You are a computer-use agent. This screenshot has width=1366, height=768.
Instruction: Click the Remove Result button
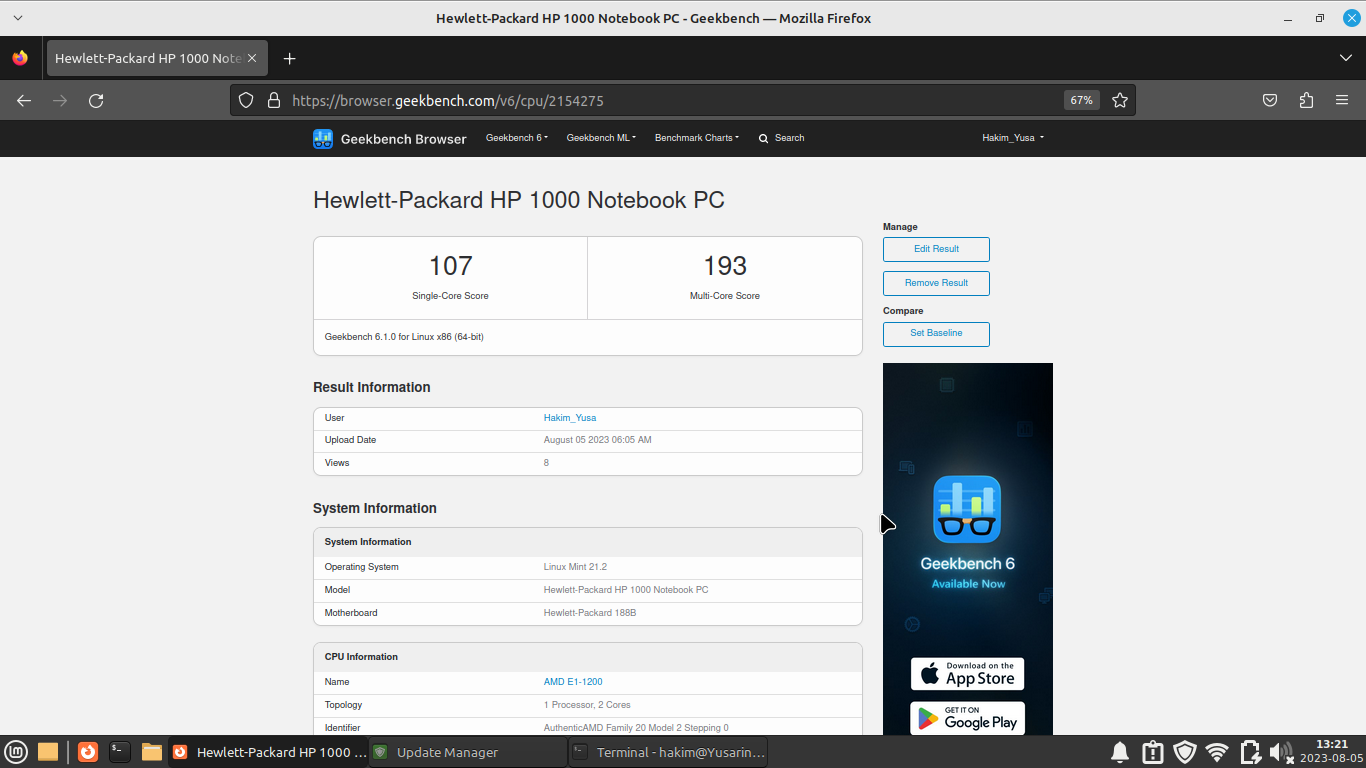[x=936, y=283]
